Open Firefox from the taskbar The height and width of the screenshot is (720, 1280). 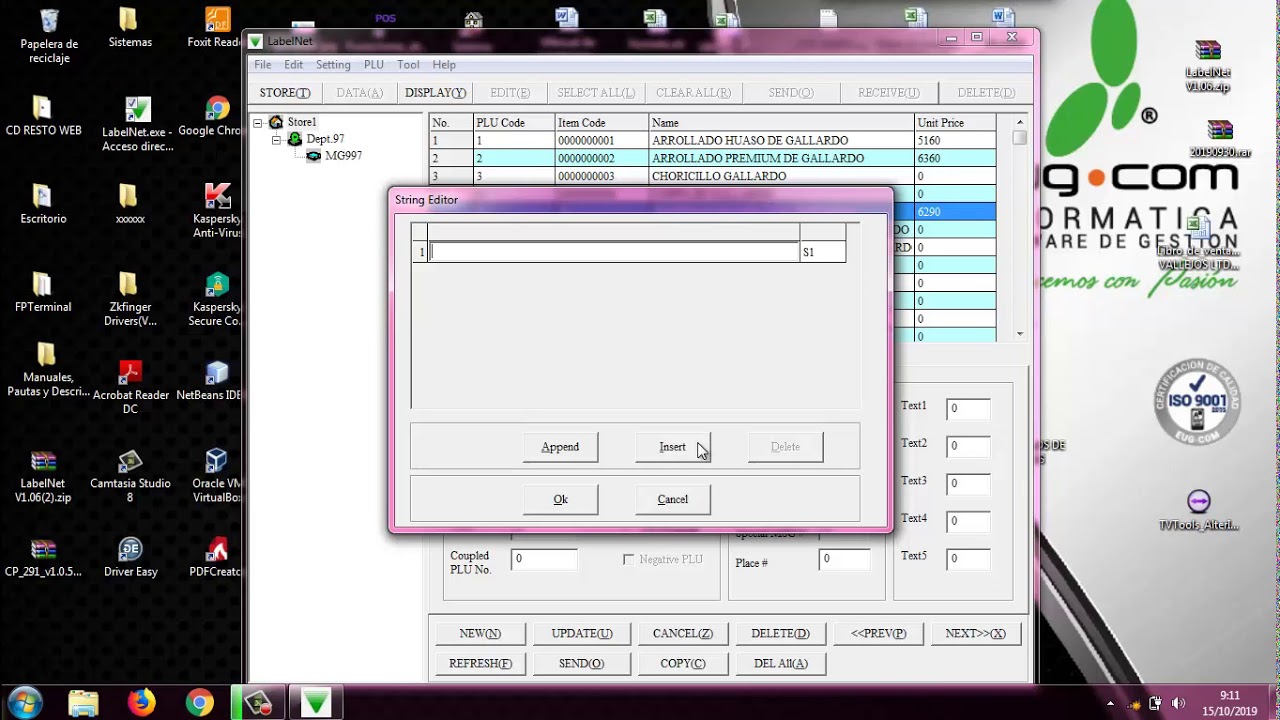(141, 703)
